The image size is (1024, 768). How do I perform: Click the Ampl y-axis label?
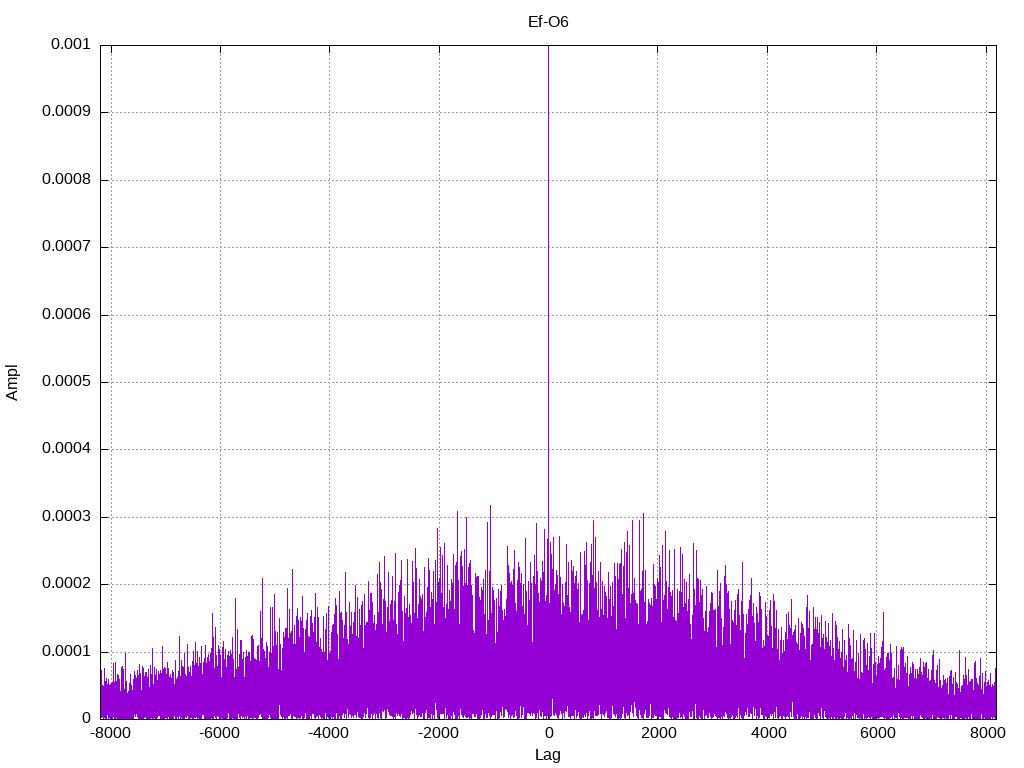tap(12, 383)
